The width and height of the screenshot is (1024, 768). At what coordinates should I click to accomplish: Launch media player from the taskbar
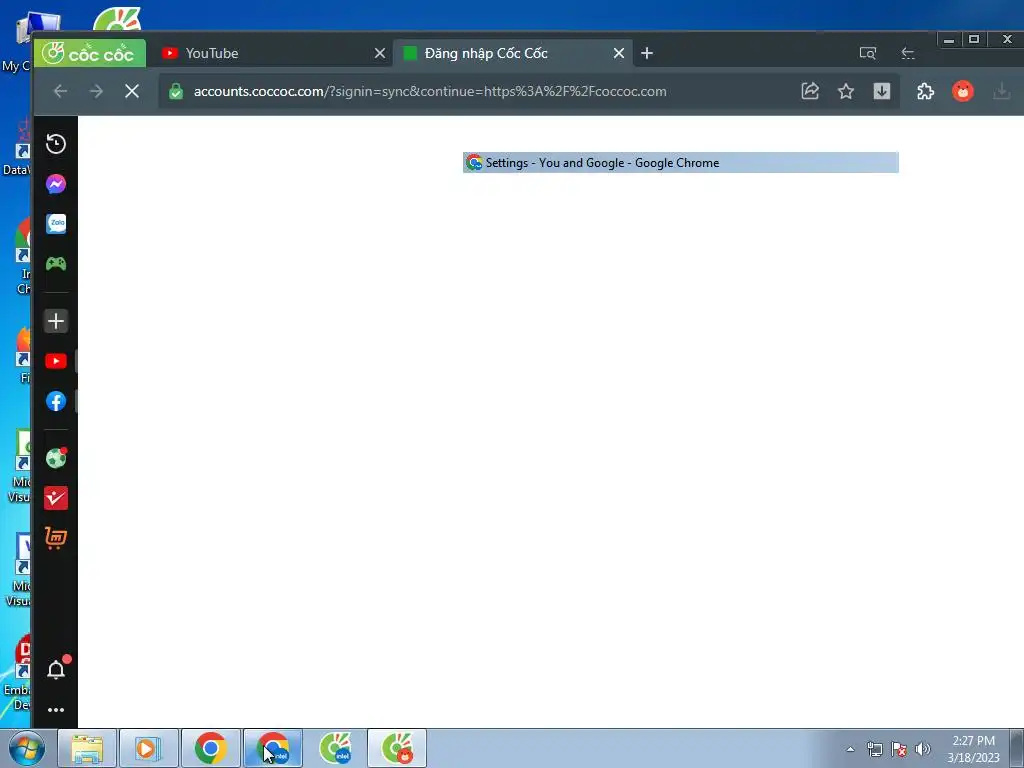(x=148, y=748)
